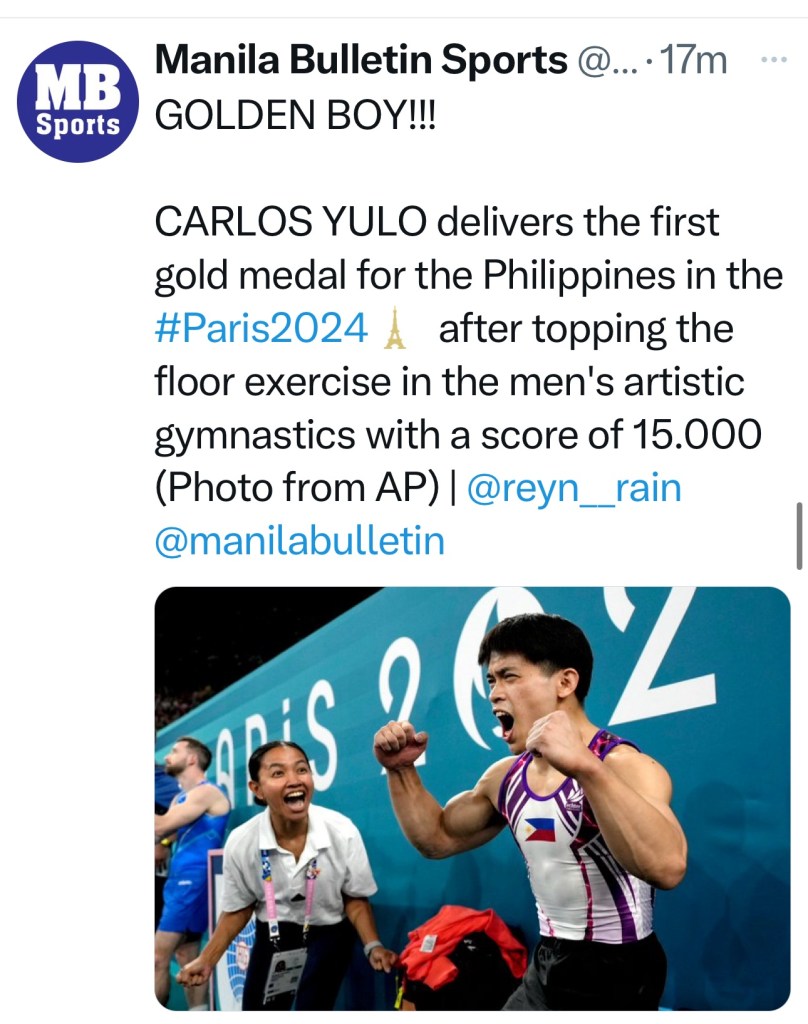This screenshot has height=1024, width=808.
Task: Visit the @reyn__rain mention
Action: click(x=574, y=488)
